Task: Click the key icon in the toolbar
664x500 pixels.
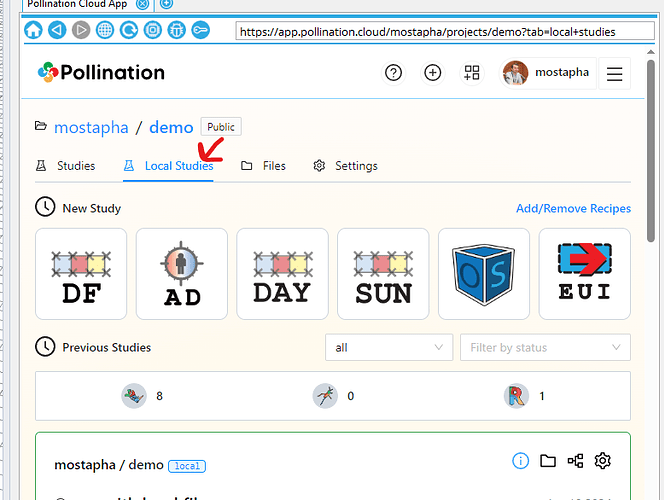Action: pos(201,30)
